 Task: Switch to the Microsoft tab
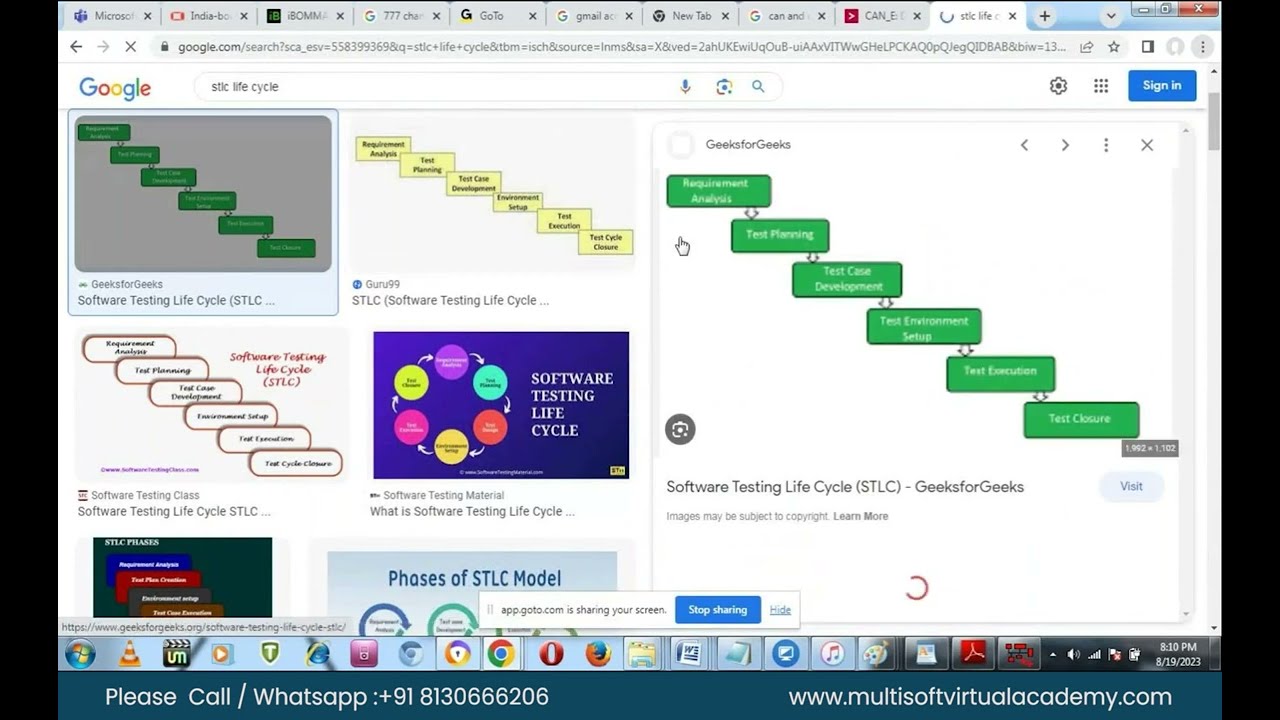112,16
